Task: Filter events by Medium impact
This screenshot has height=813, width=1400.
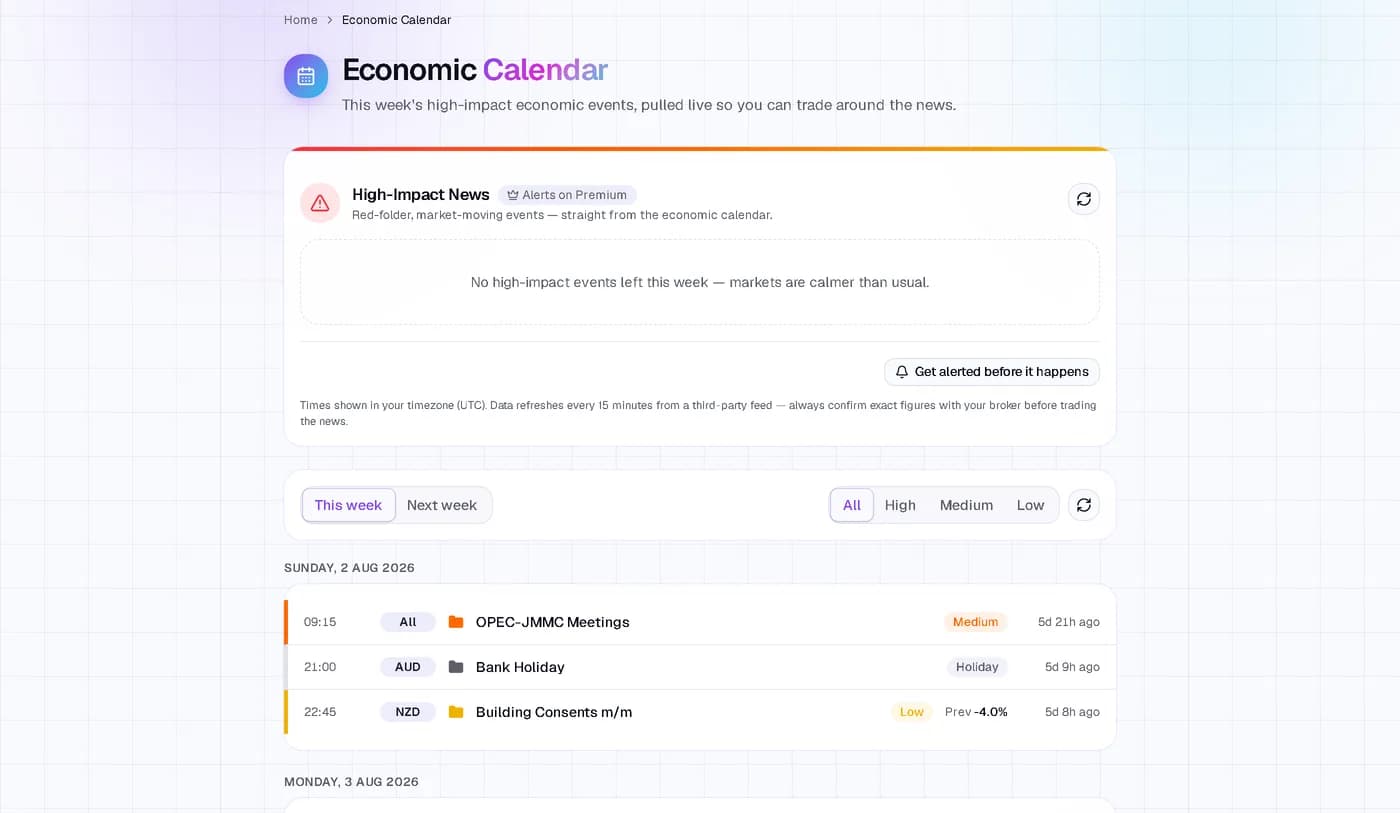Action: tap(966, 505)
